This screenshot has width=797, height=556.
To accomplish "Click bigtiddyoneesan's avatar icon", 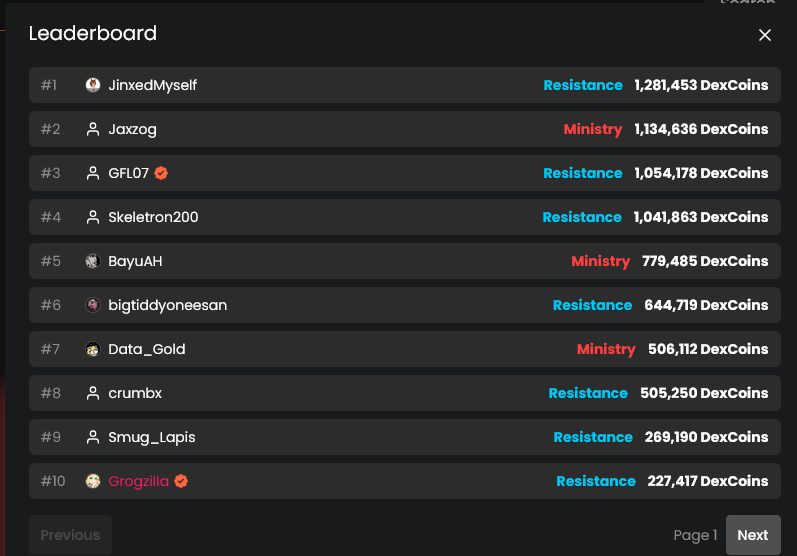I will coord(93,305).
